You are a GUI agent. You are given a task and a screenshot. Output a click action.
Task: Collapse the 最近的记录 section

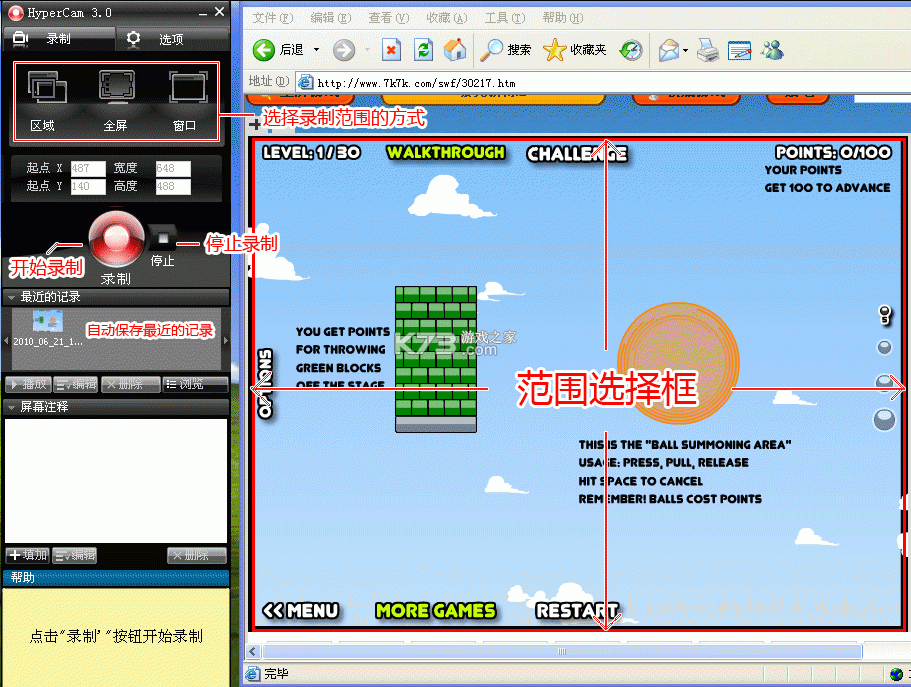(11, 297)
